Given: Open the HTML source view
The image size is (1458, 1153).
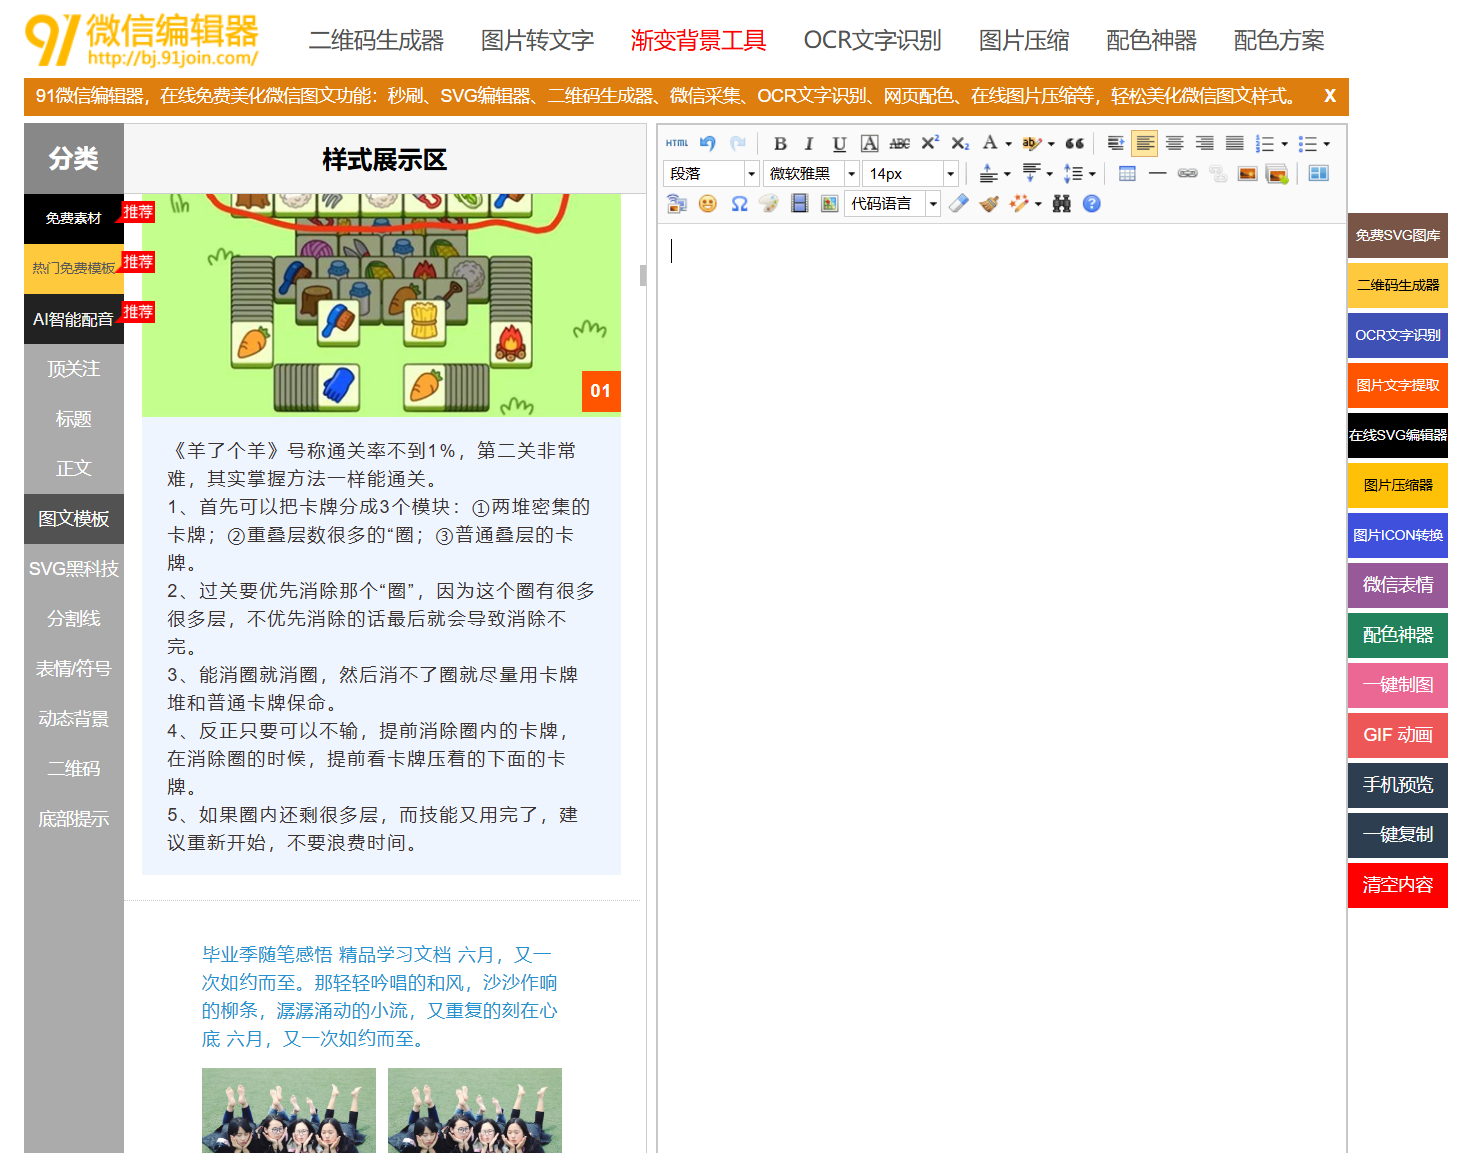Looking at the screenshot, I should pos(677,143).
